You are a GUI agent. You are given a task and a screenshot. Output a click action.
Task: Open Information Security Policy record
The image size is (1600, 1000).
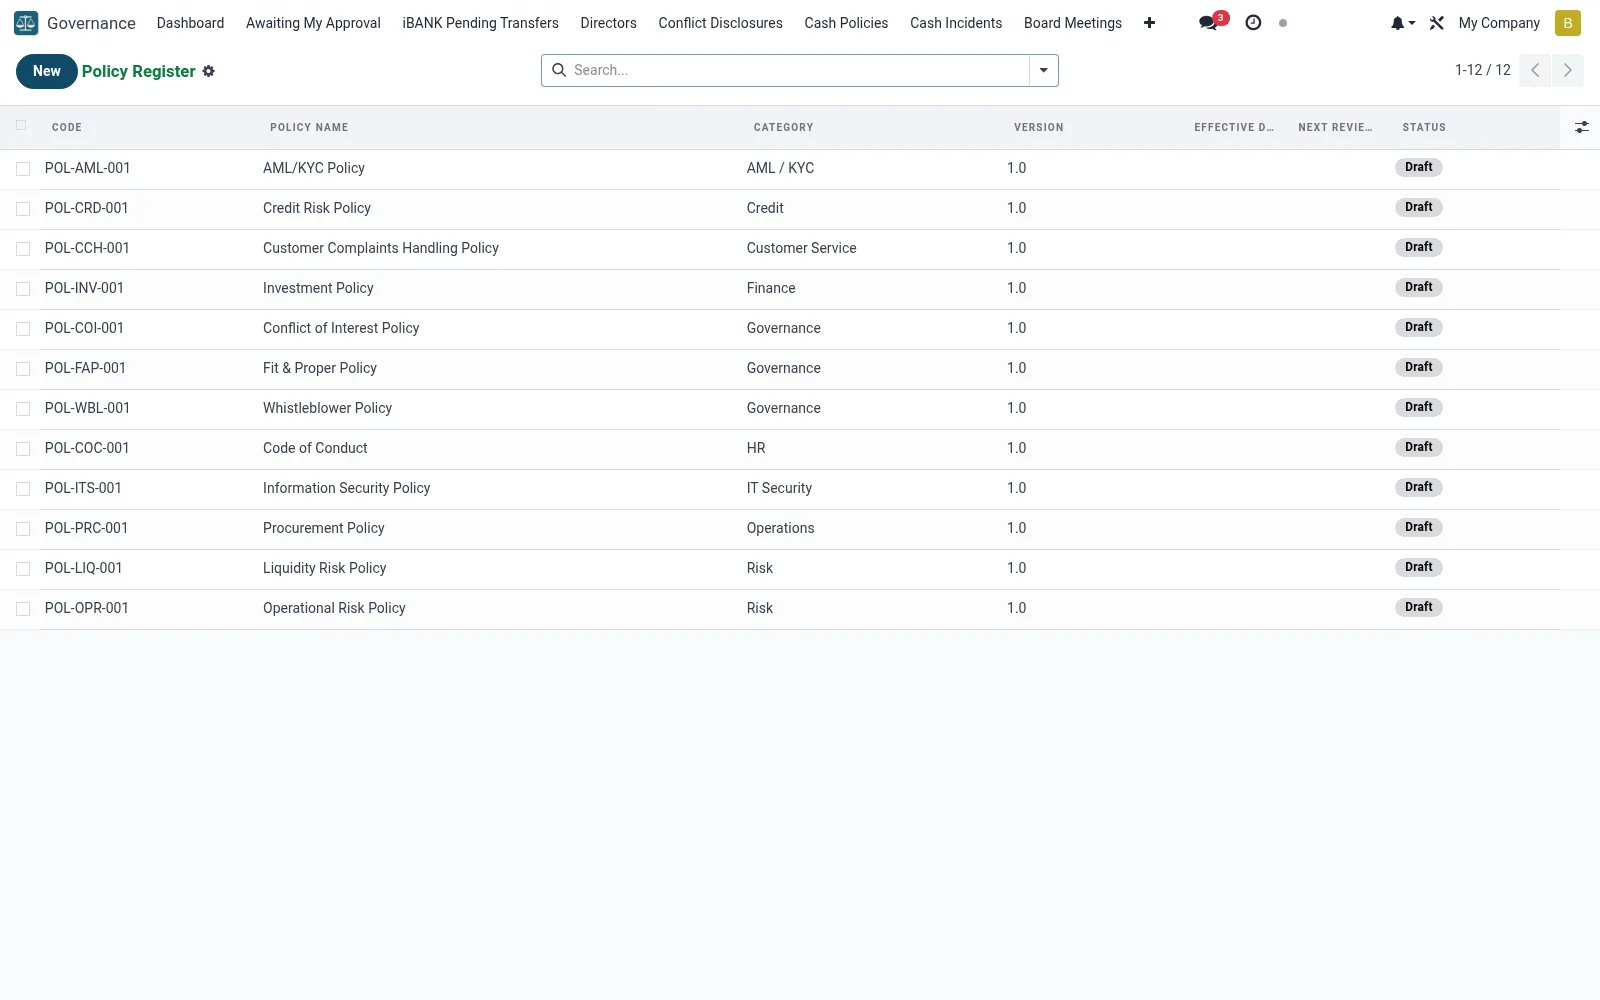(346, 488)
